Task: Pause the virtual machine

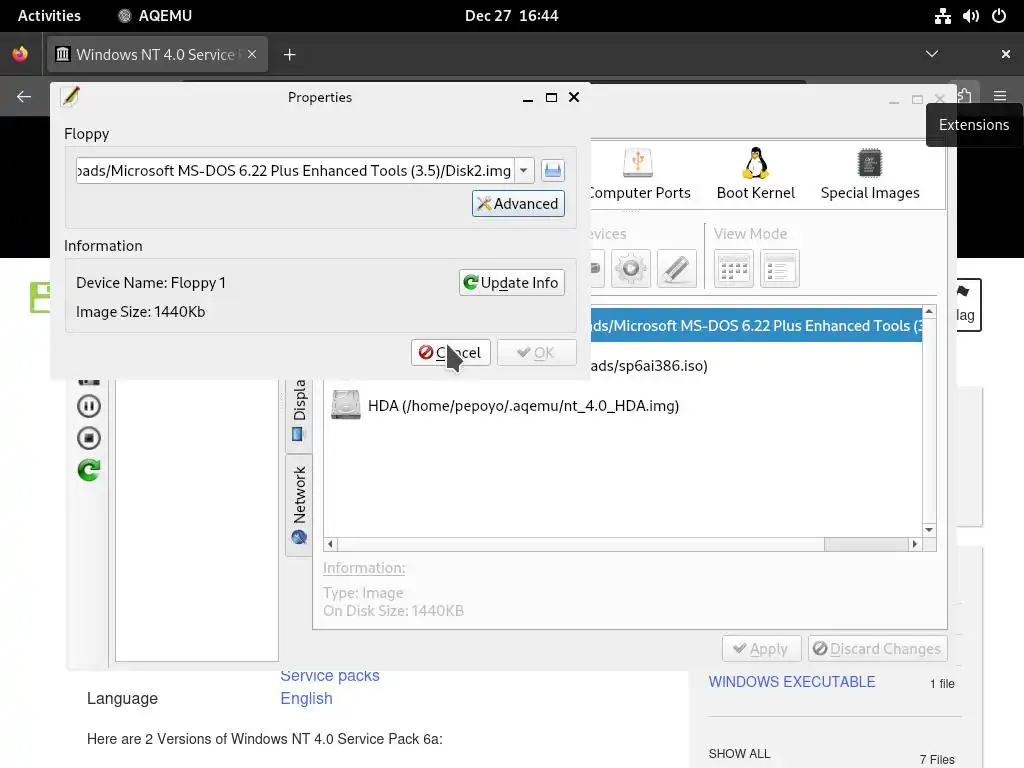Action: pos(89,406)
